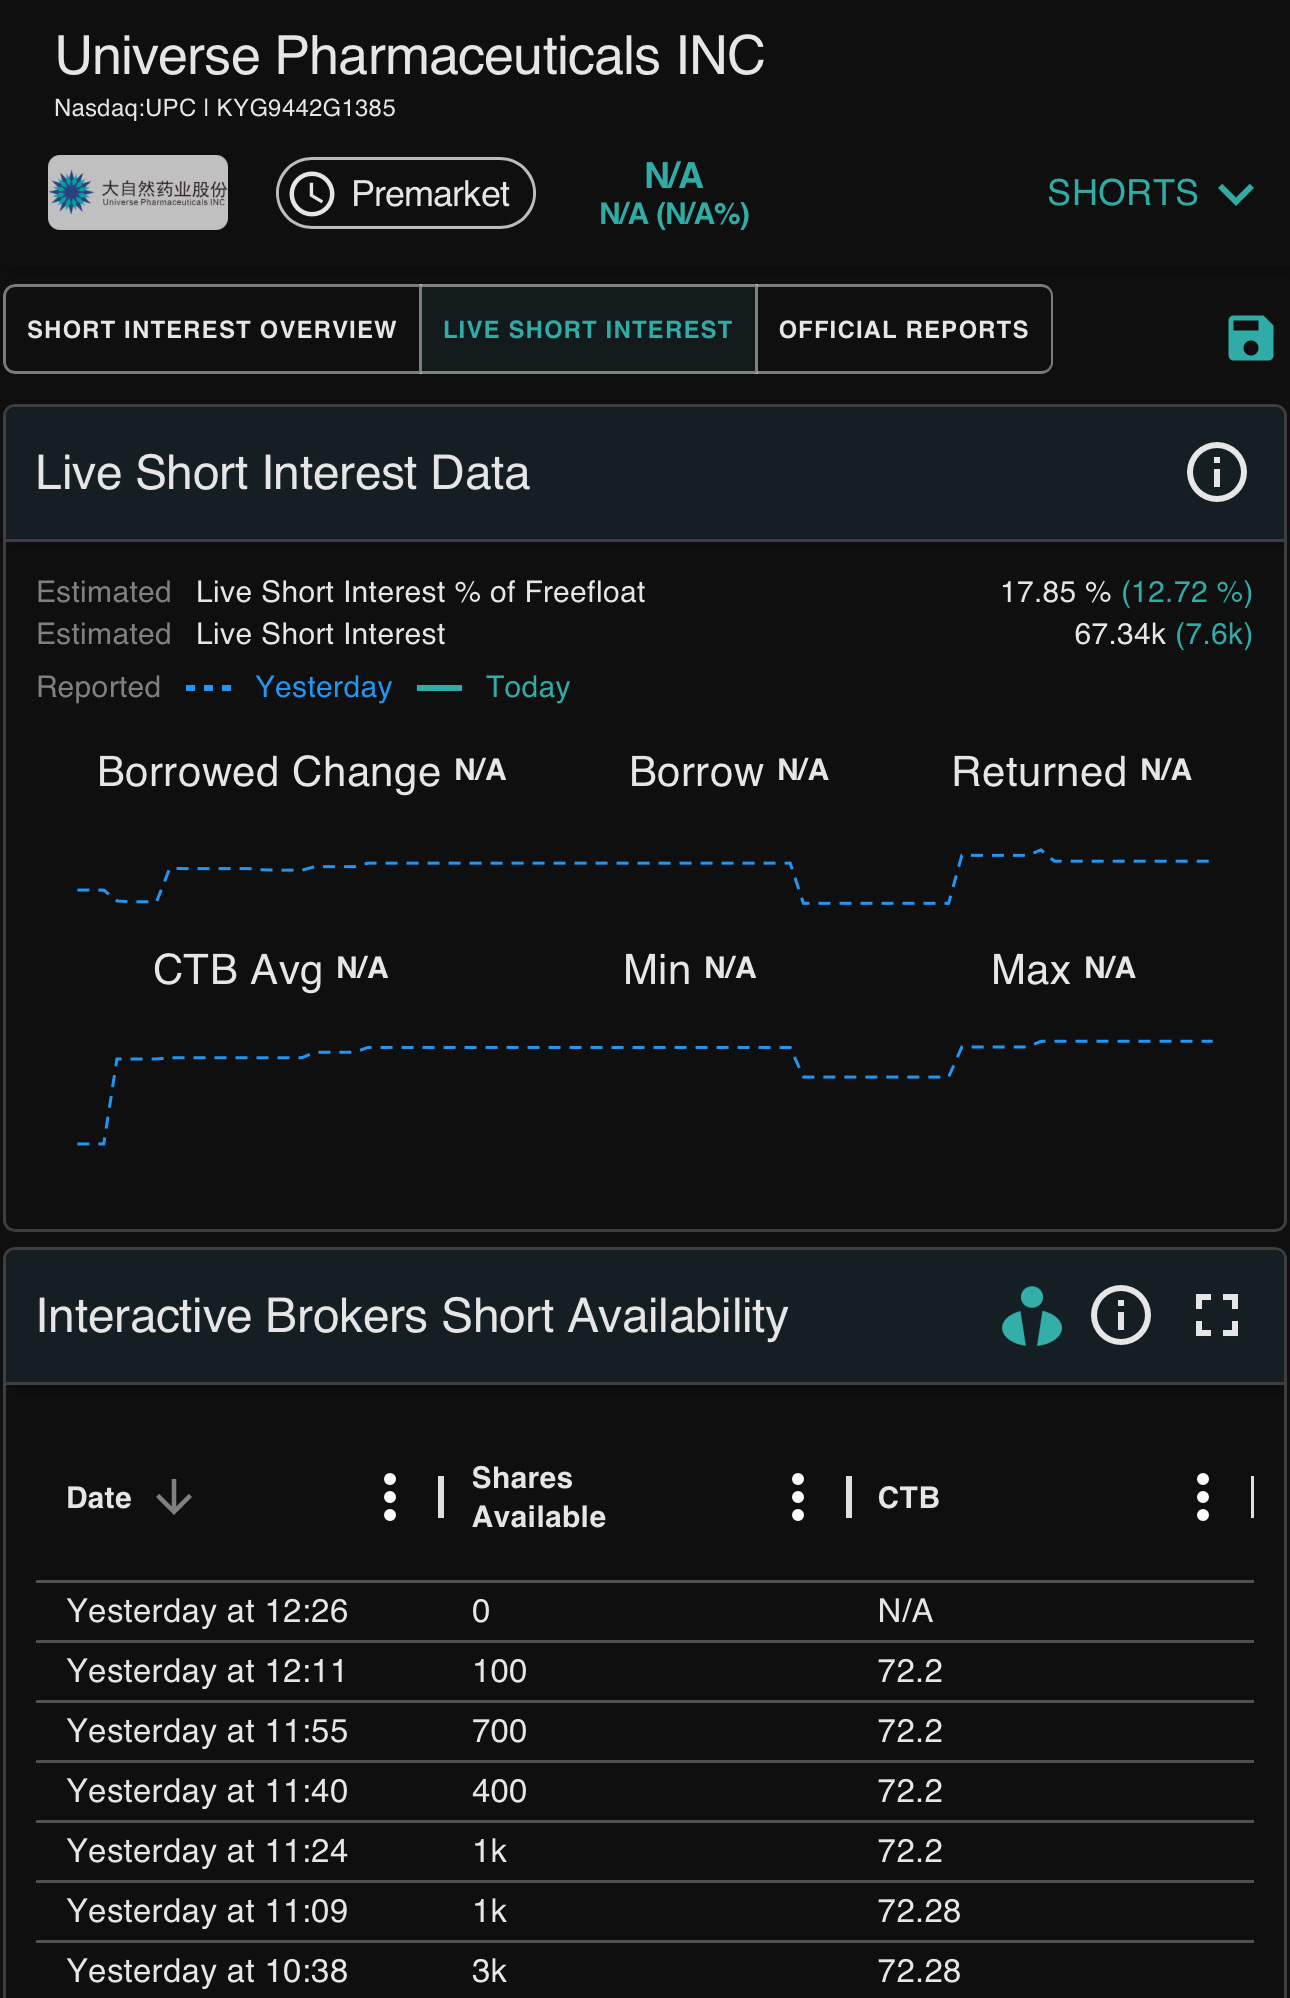Screen dimensions: 1290x1998
Task: Open Interactive Brokers Short Availability info icon
Action: pyautogui.click(x=1120, y=1315)
